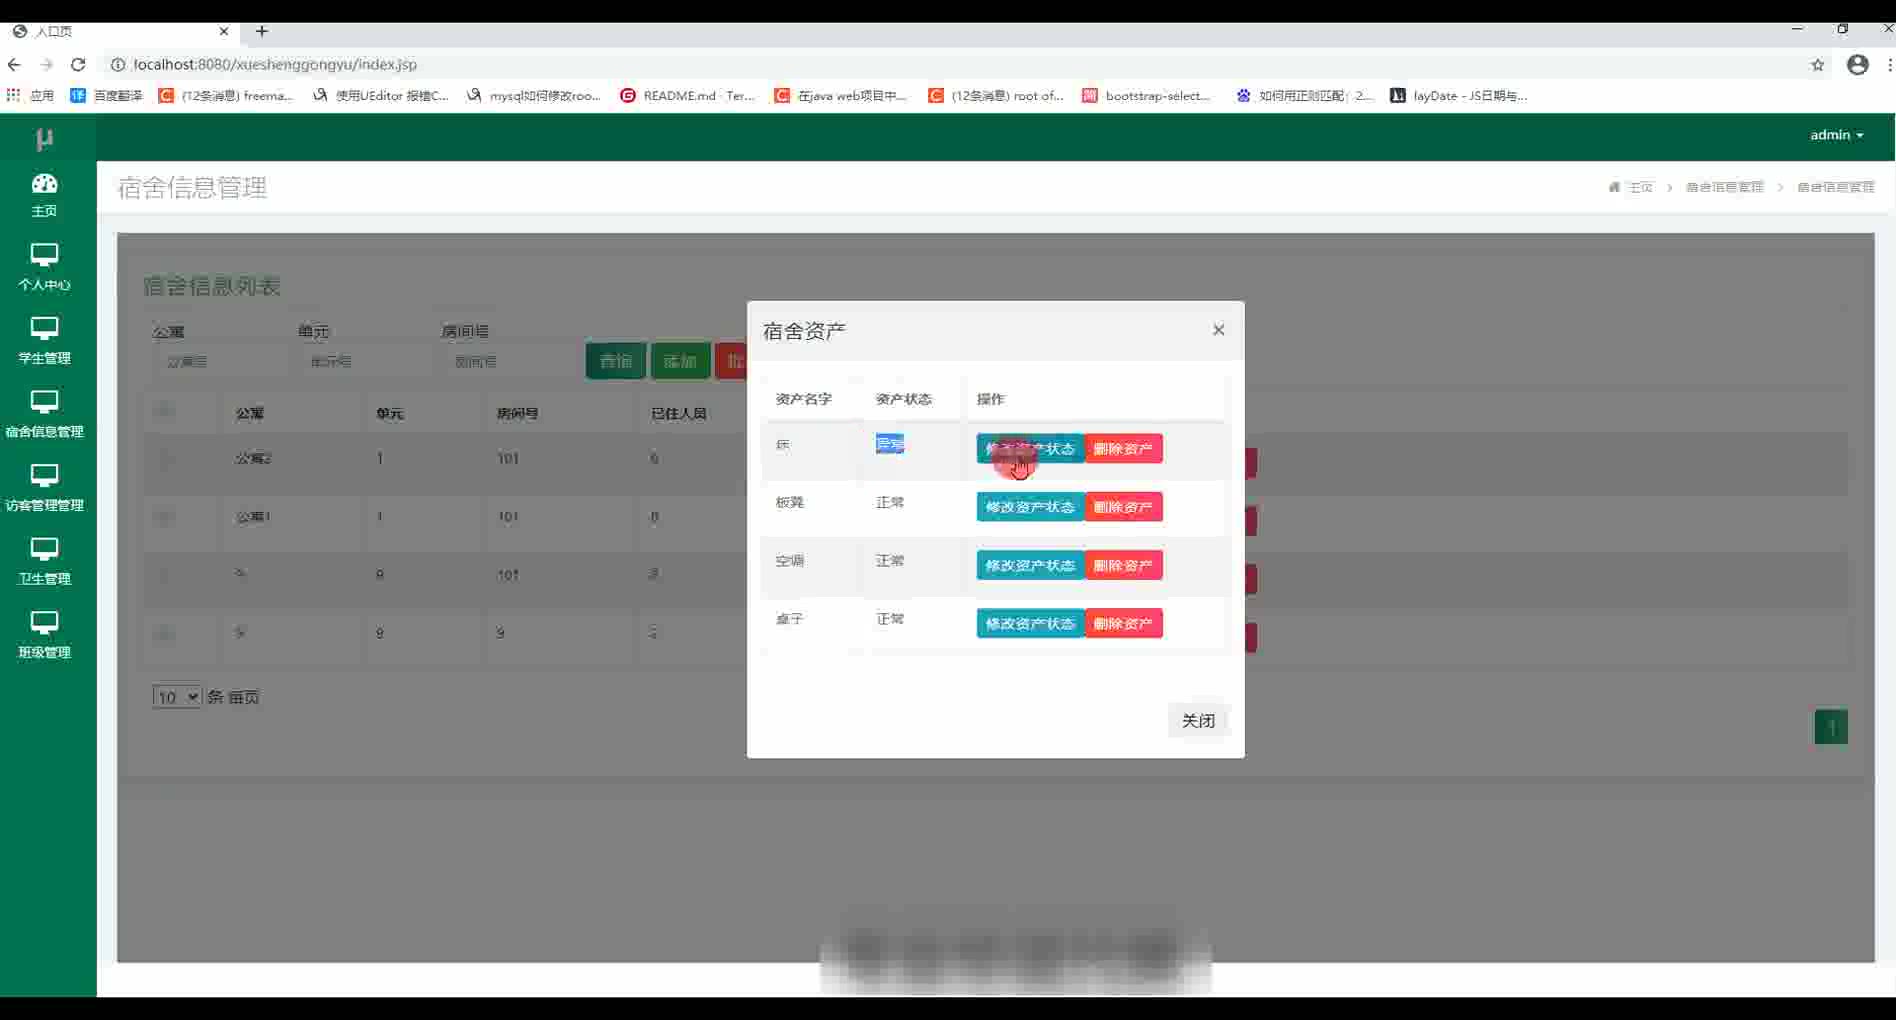
Task: Click the 单元 search input field
Action: [363, 361]
